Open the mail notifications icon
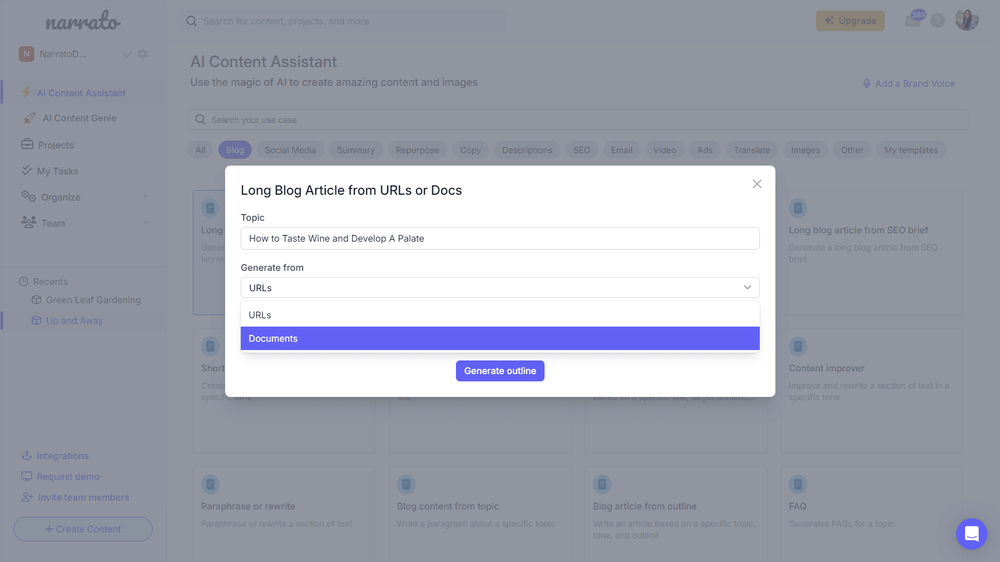Image resolution: width=1000 pixels, height=562 pixels. click(913, 20)
